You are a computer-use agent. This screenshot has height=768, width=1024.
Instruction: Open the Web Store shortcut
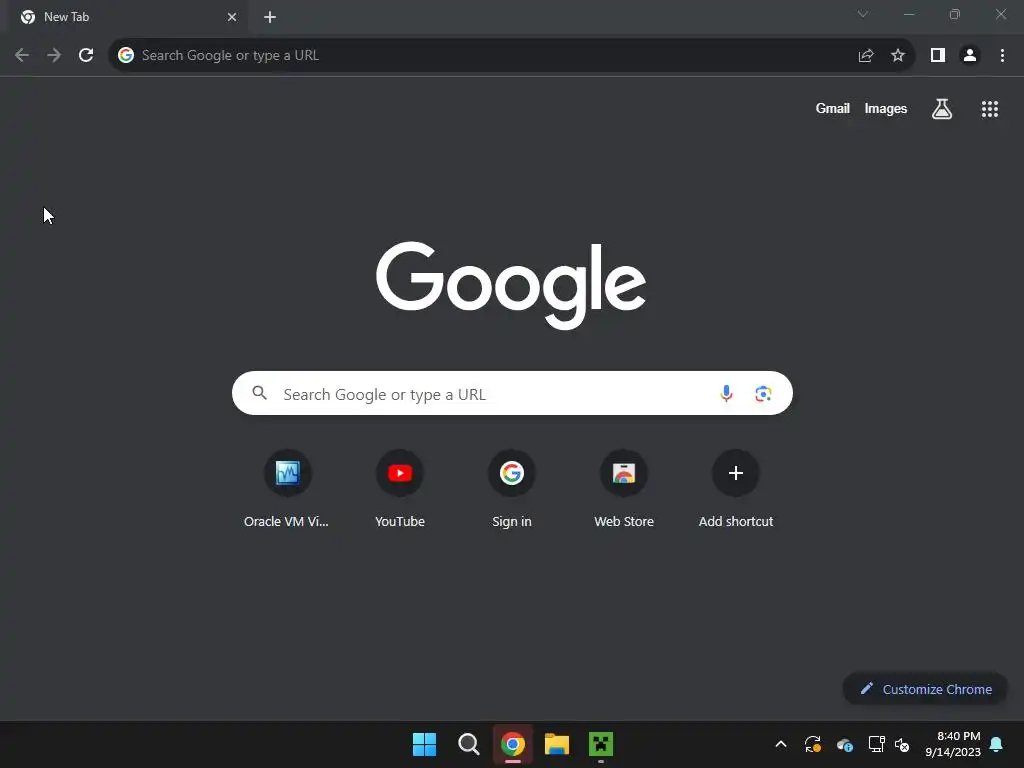click(624, 488)
